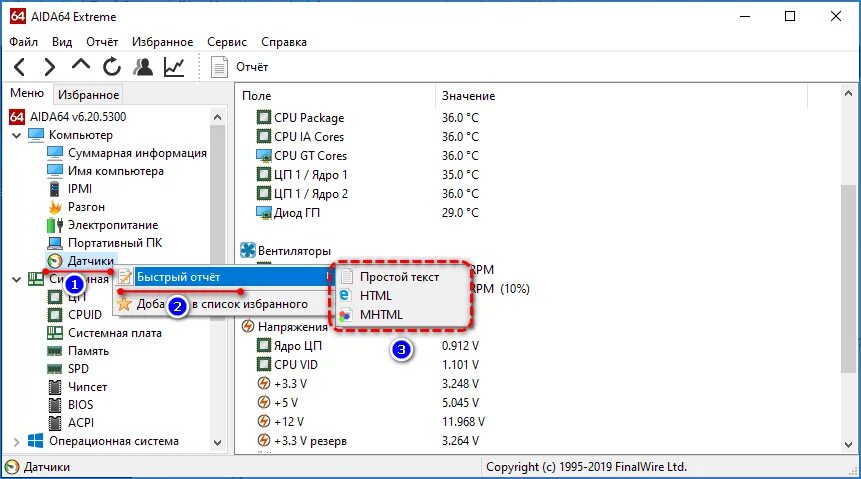861x479 pixels.
Task: Open the Справка menu
Action: (284, 42)
